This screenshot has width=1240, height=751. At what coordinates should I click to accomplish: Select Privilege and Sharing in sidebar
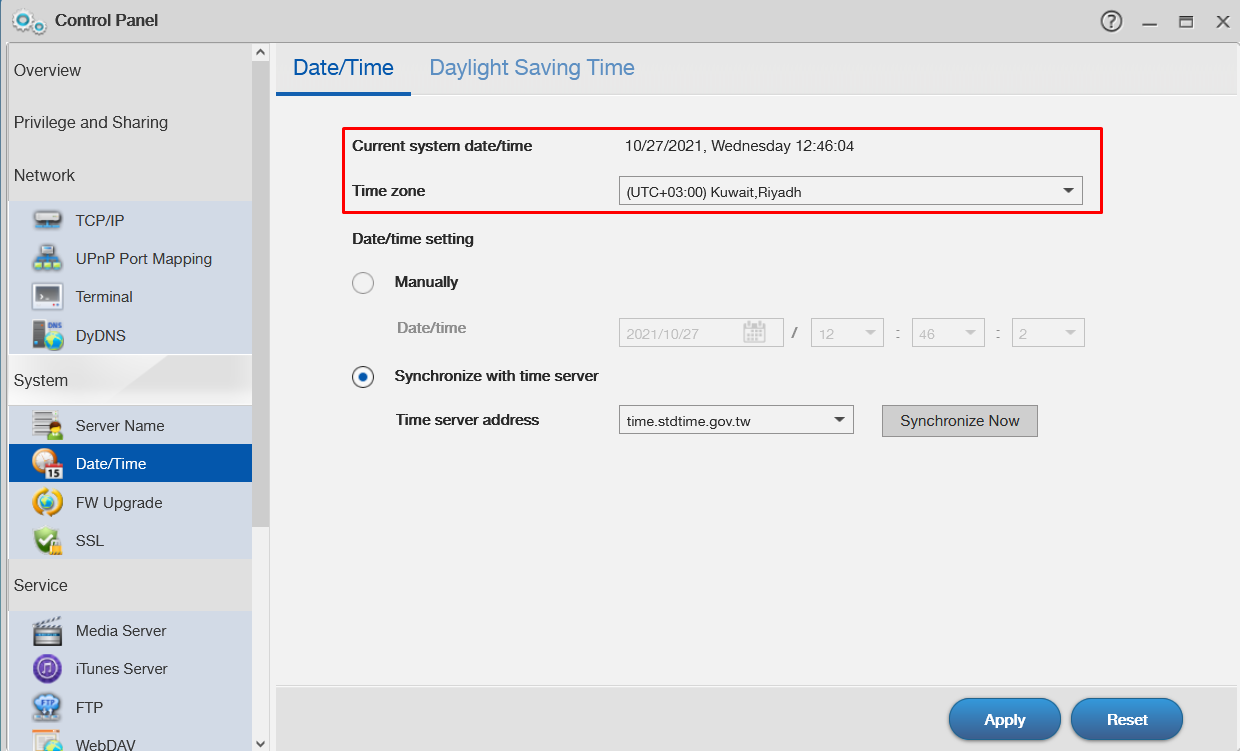coord(91,122)
